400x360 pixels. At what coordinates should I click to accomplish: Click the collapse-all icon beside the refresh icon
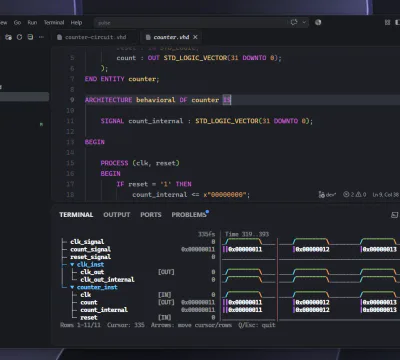(x=30, y=37)
